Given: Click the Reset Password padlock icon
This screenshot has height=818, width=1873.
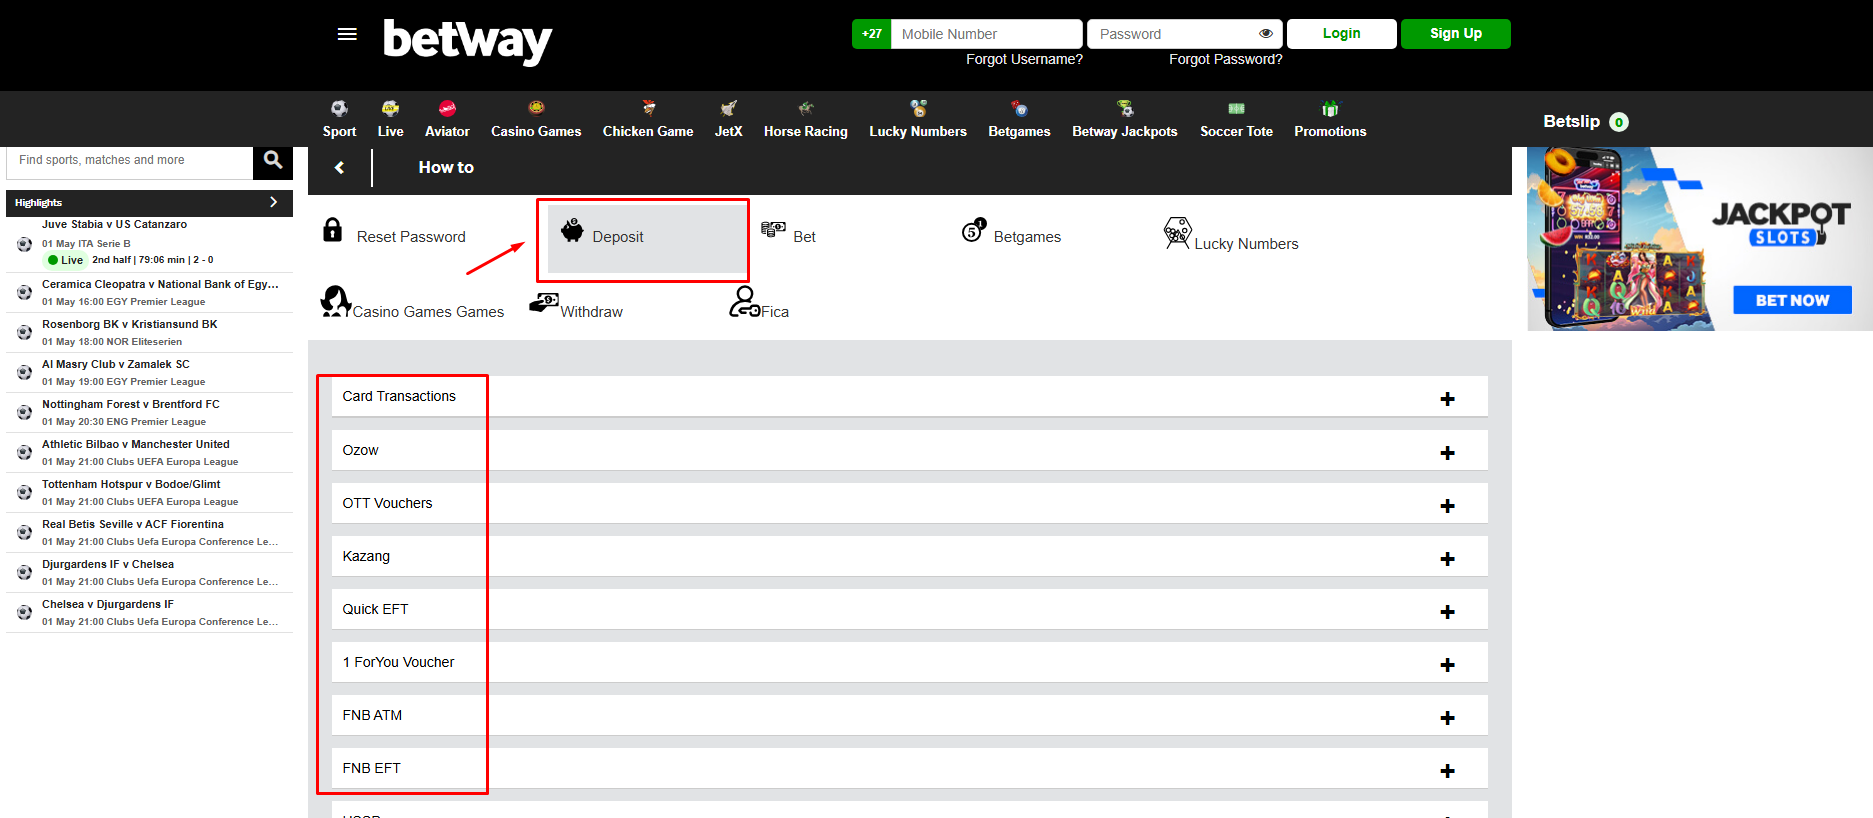Looking at the screenshot, I should click(333, 231).
